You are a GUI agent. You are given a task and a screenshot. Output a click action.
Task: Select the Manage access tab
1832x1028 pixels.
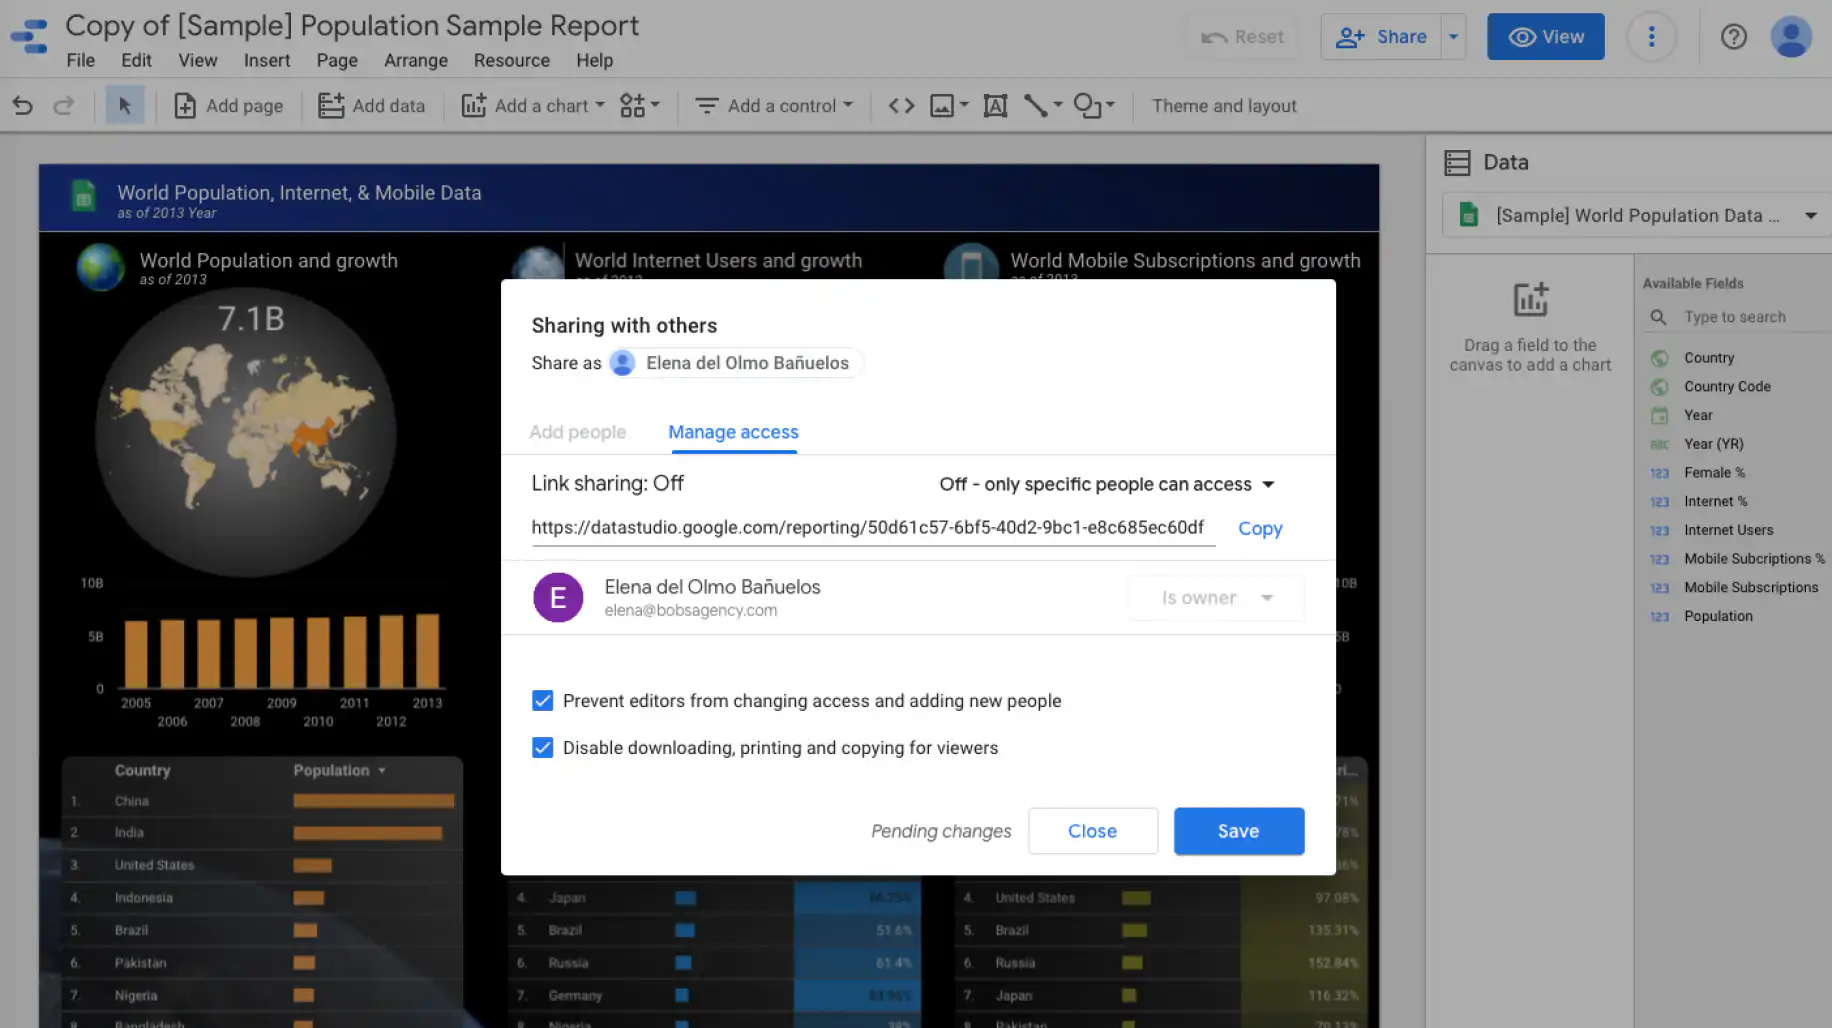(x=733, y=432)
